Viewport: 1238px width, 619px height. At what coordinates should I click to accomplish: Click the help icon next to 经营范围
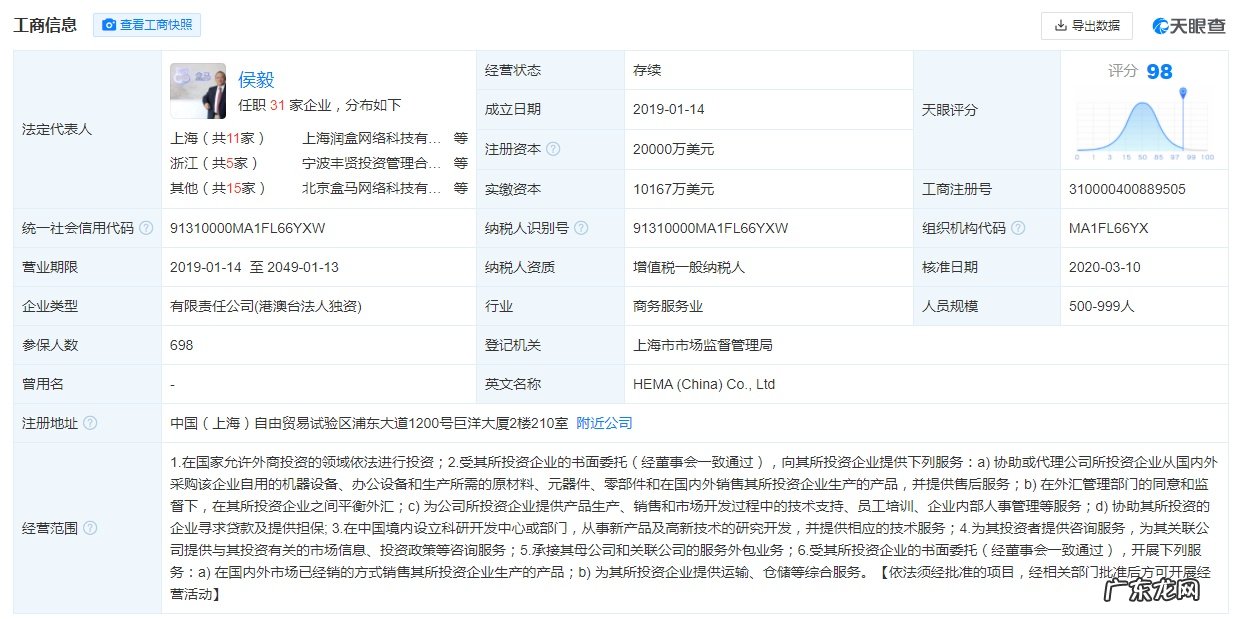point(90,528)
